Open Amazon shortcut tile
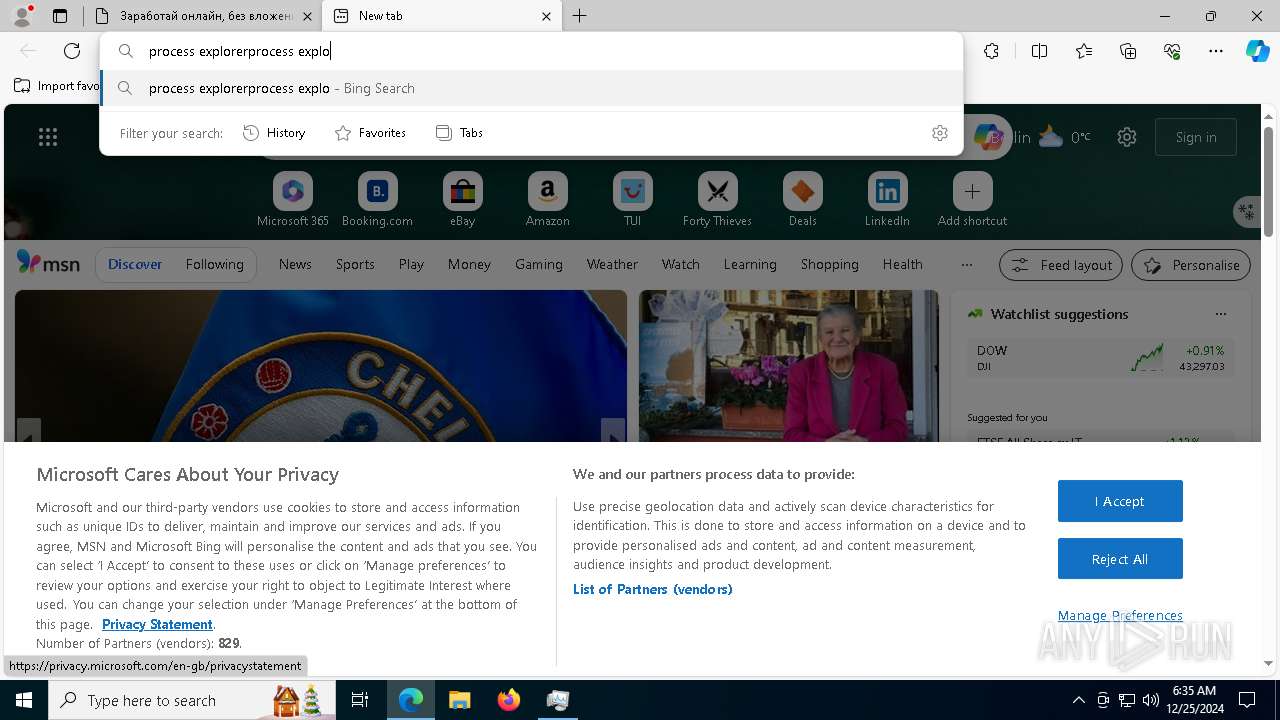The width and height of the screenshot is (1280, 720). pos(547,199)
